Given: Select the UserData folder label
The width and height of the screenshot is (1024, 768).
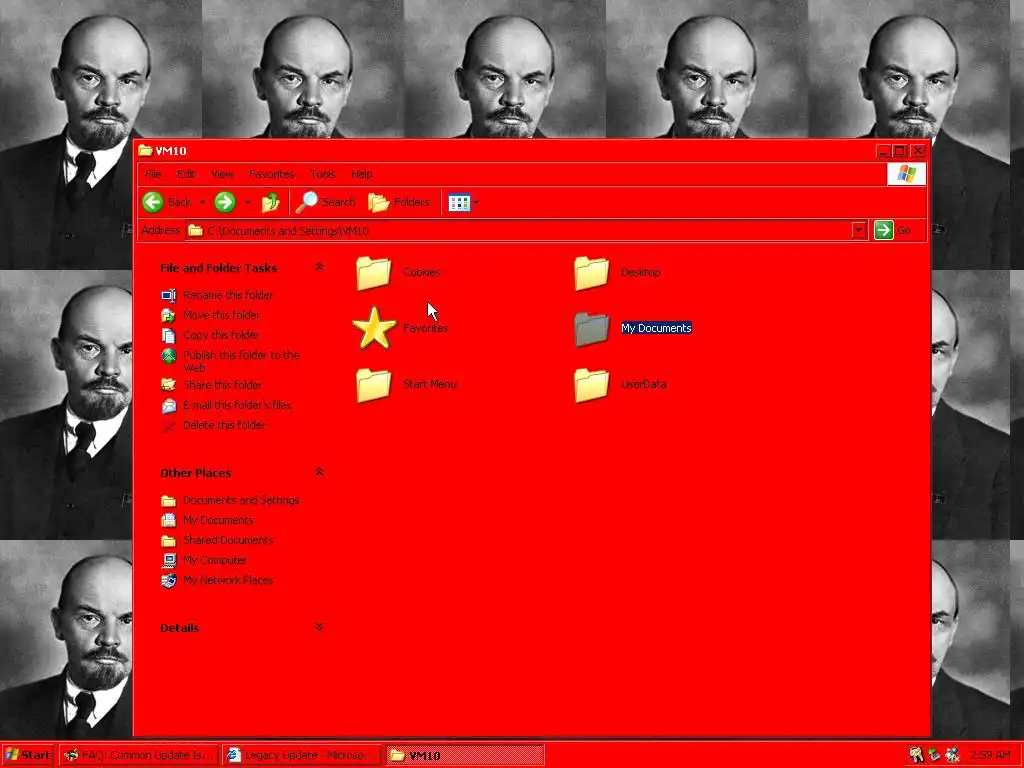Looking at the screenshot, I should pyautogui.click(x=643, y=385).
